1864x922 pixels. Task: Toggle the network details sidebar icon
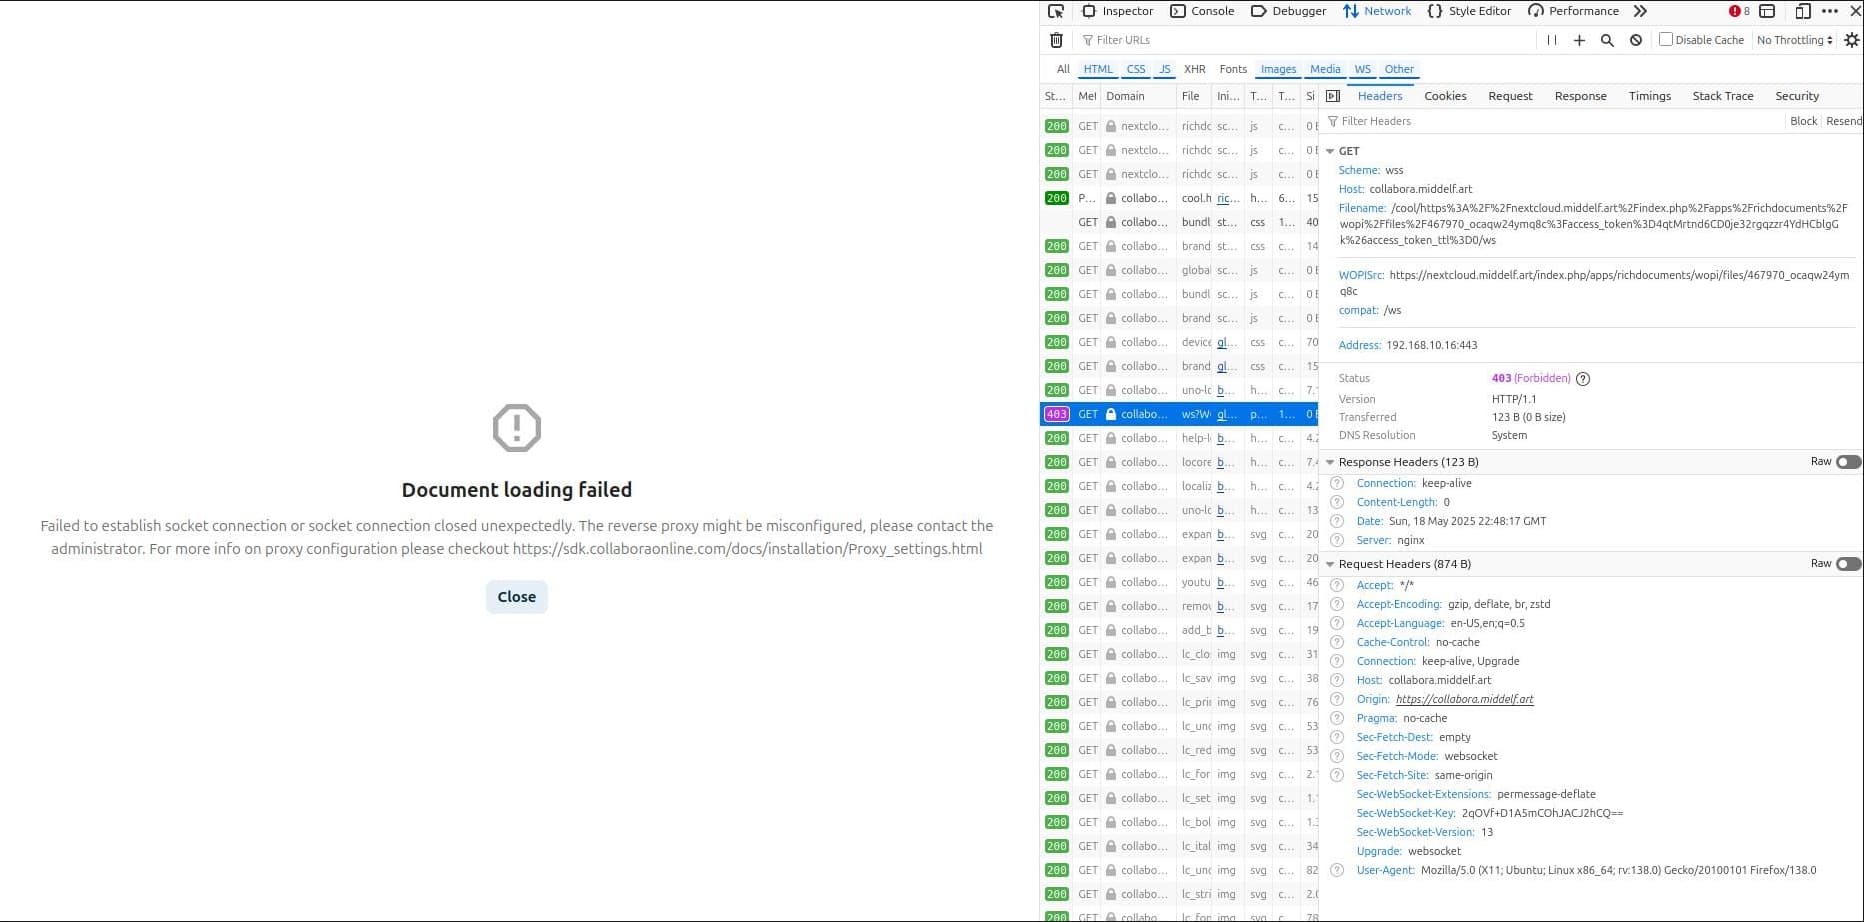1333,96
